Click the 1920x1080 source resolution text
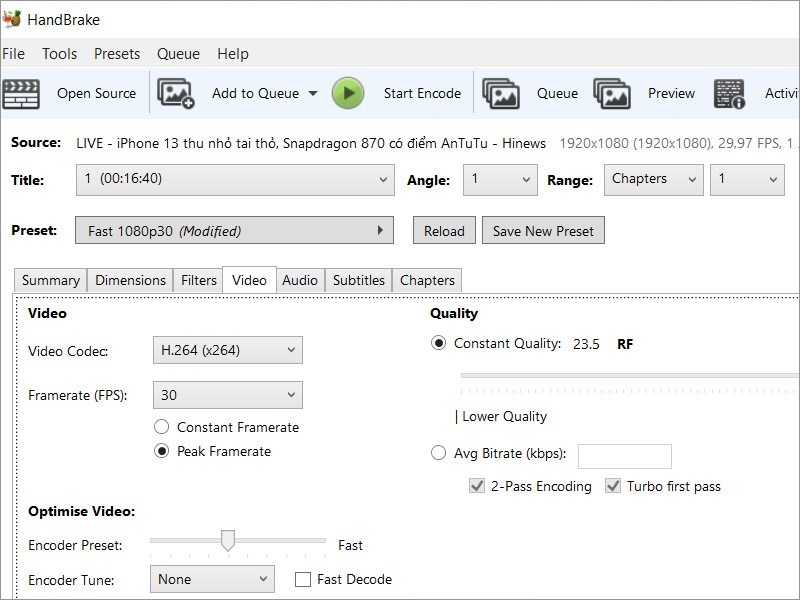 pos(594,143)
